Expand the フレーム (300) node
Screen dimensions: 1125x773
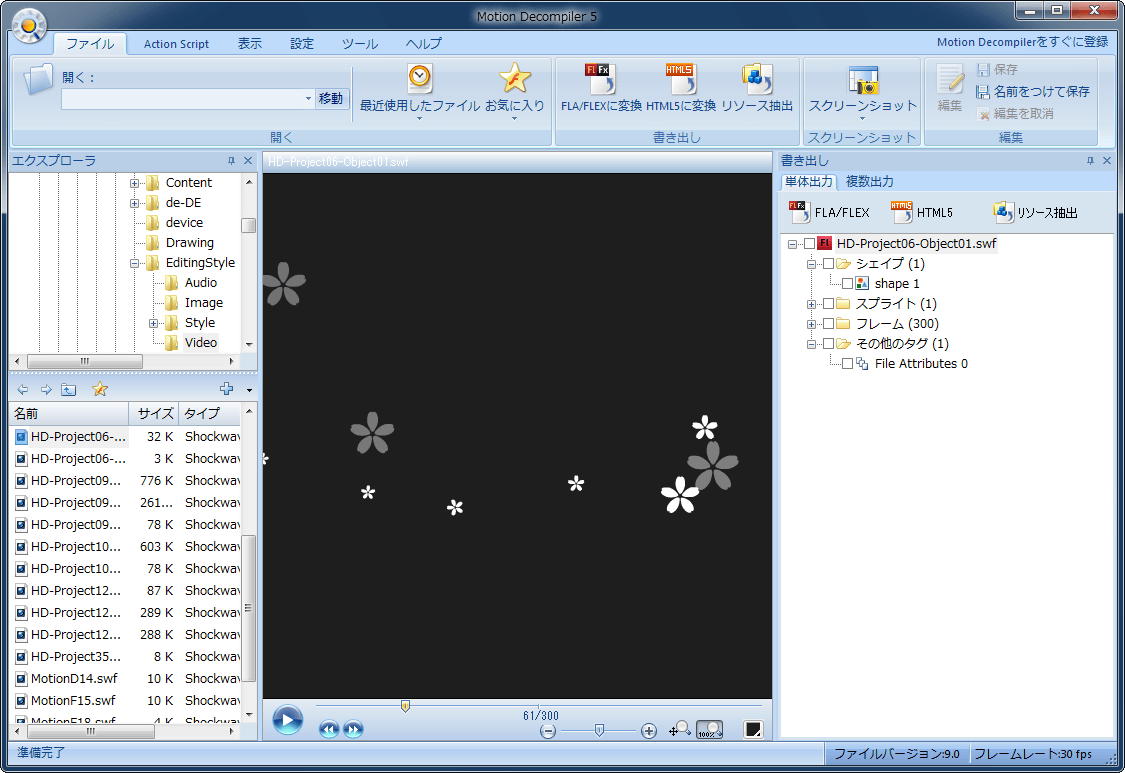[811, 324]
